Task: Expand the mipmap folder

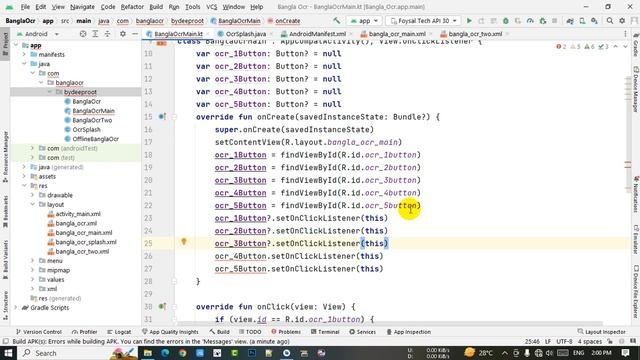Action: coord(32,270)
